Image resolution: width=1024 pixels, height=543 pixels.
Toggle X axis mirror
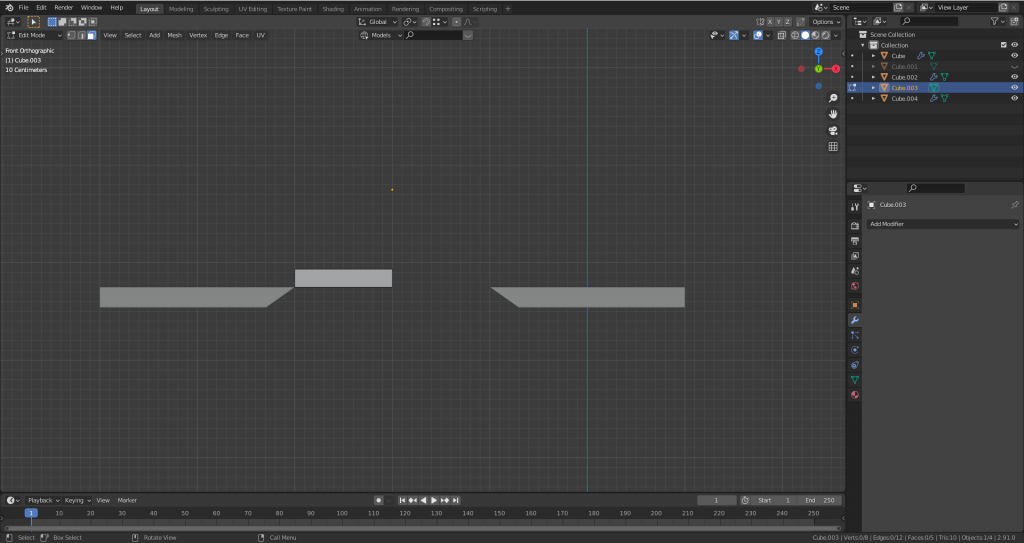(x=770, y=22)
